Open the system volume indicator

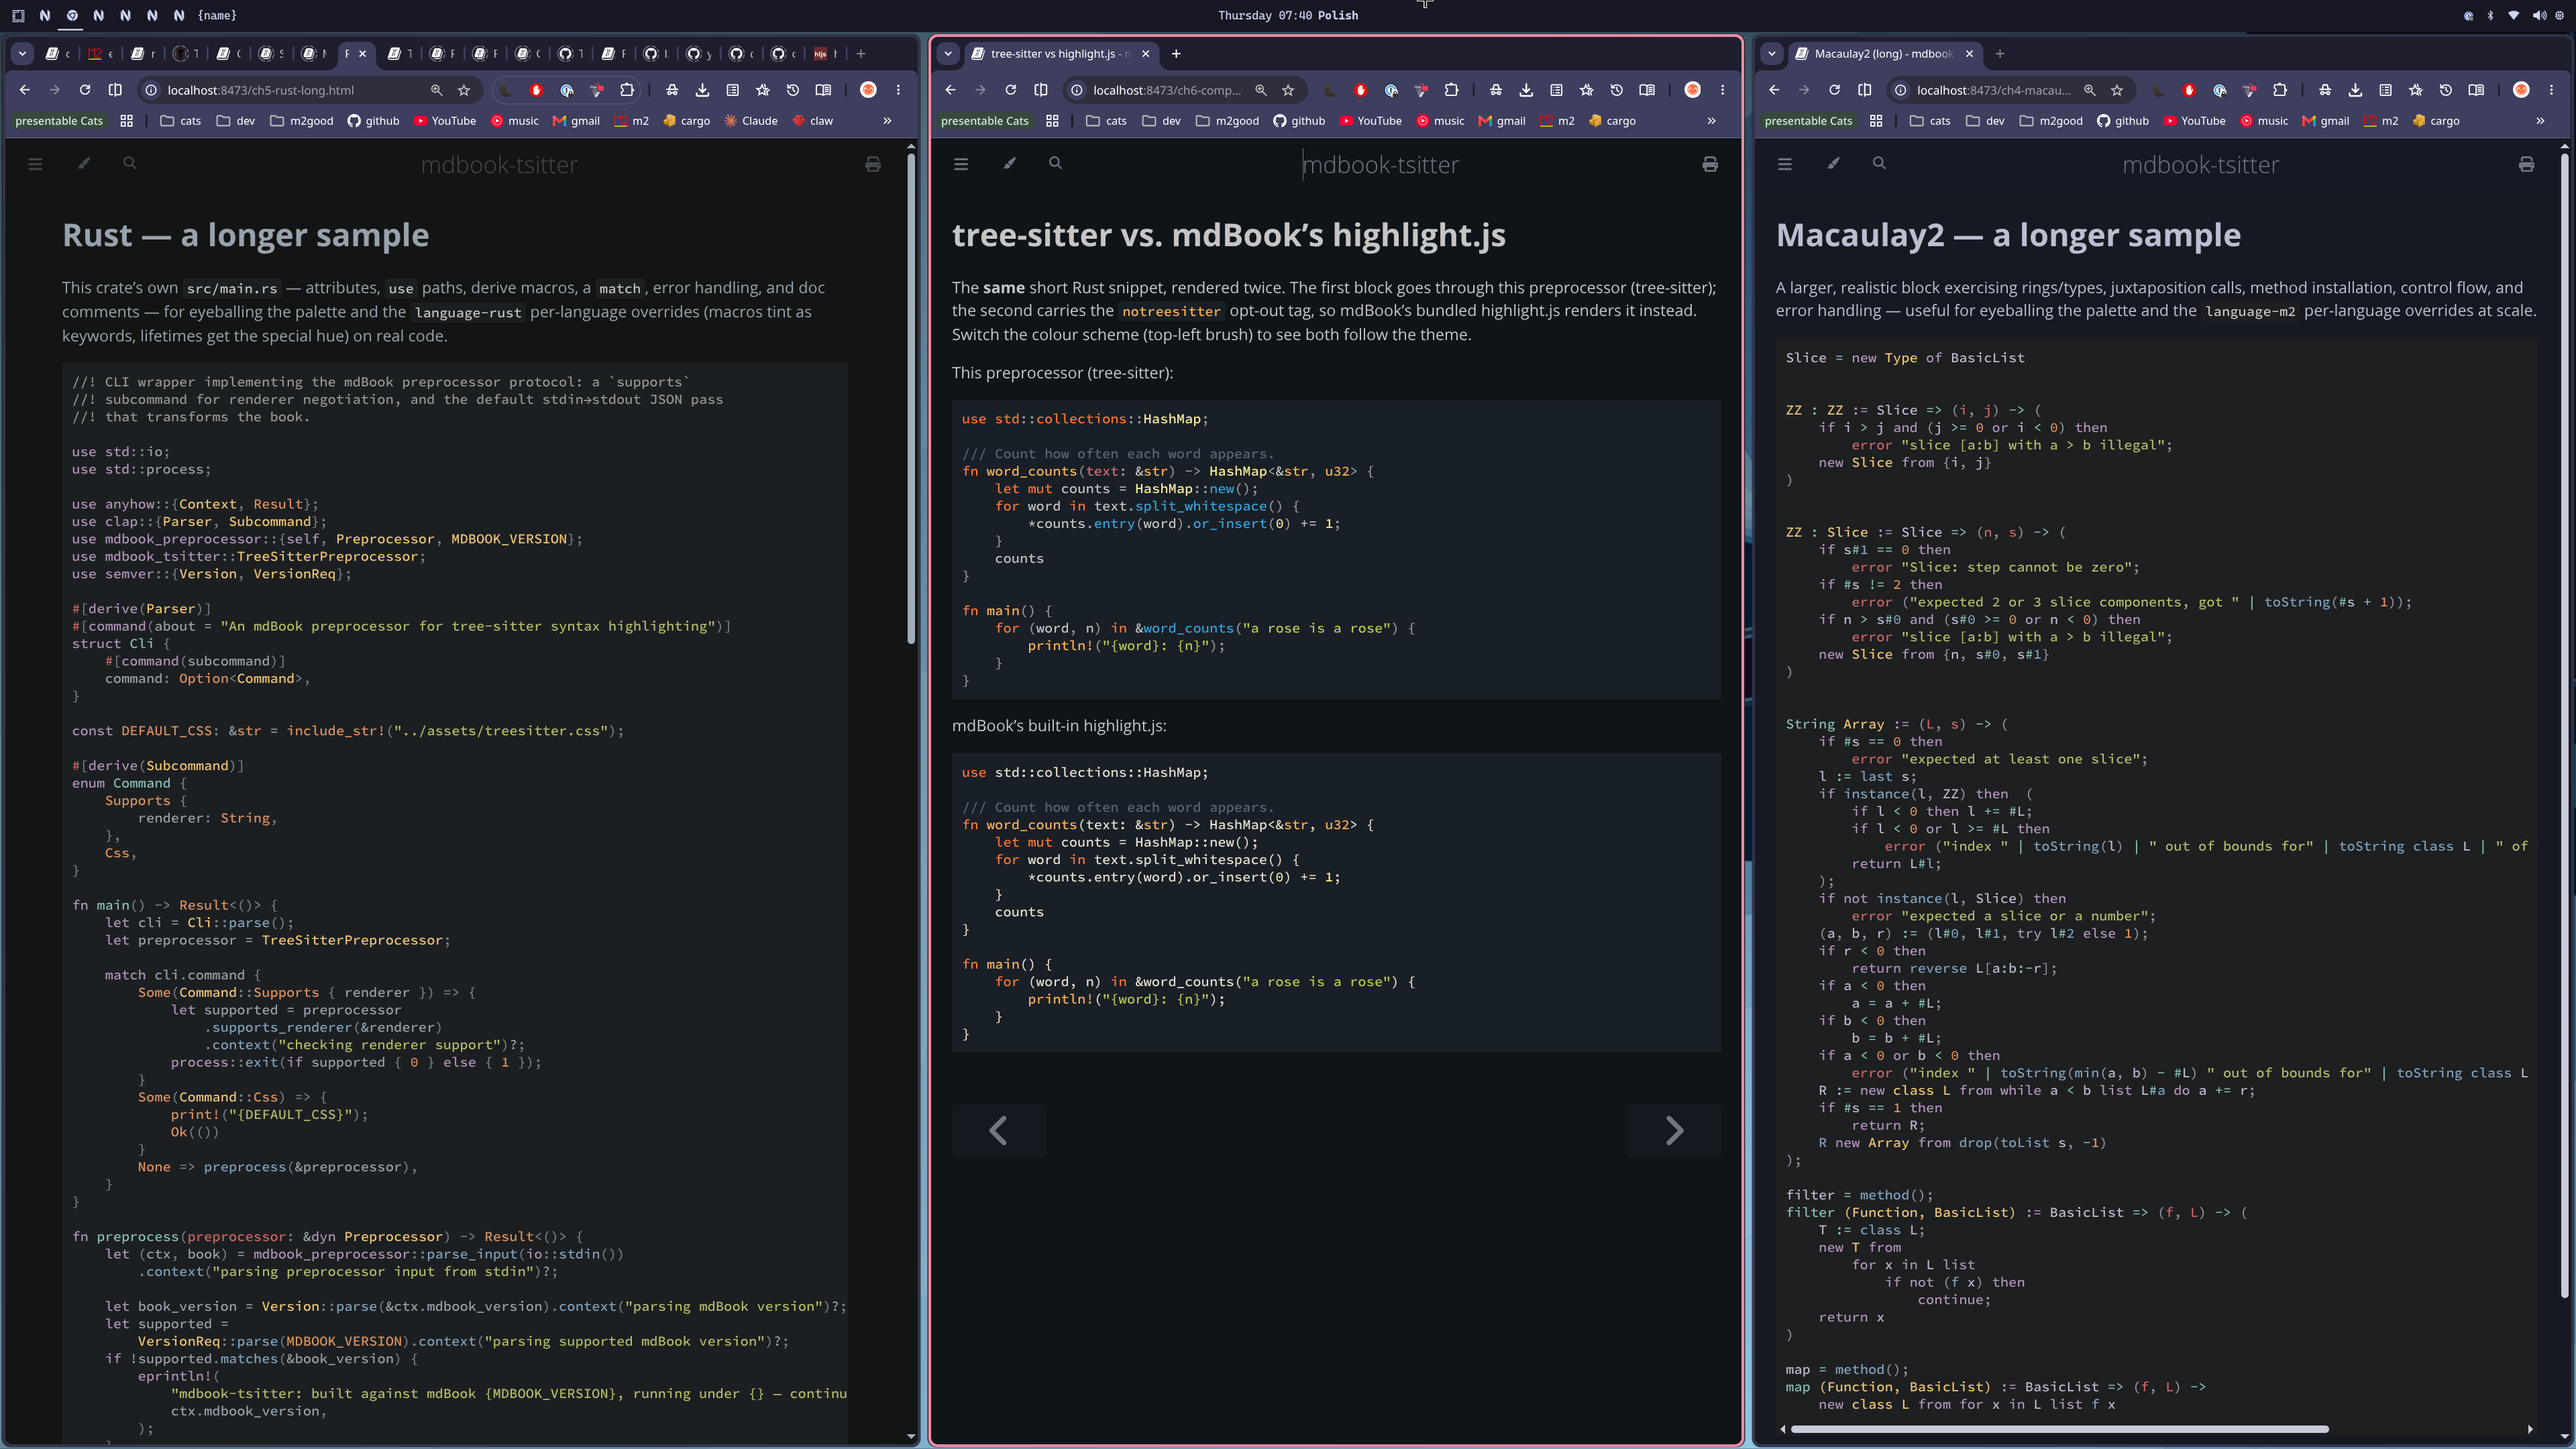coord(2540,15)
